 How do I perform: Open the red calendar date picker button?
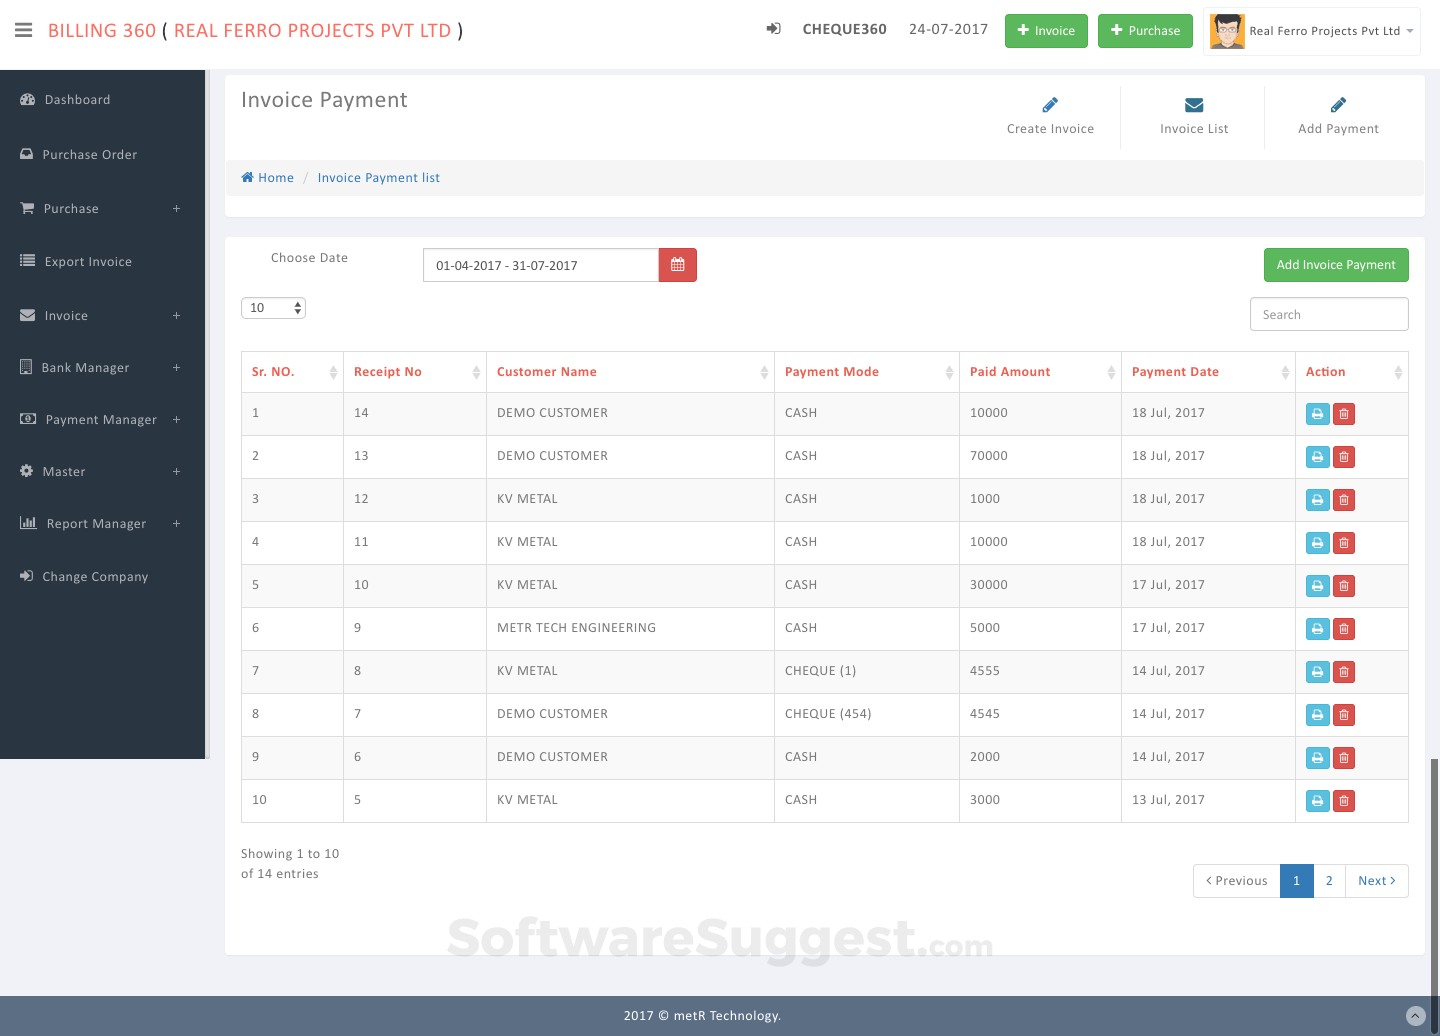tap(678, 265)
